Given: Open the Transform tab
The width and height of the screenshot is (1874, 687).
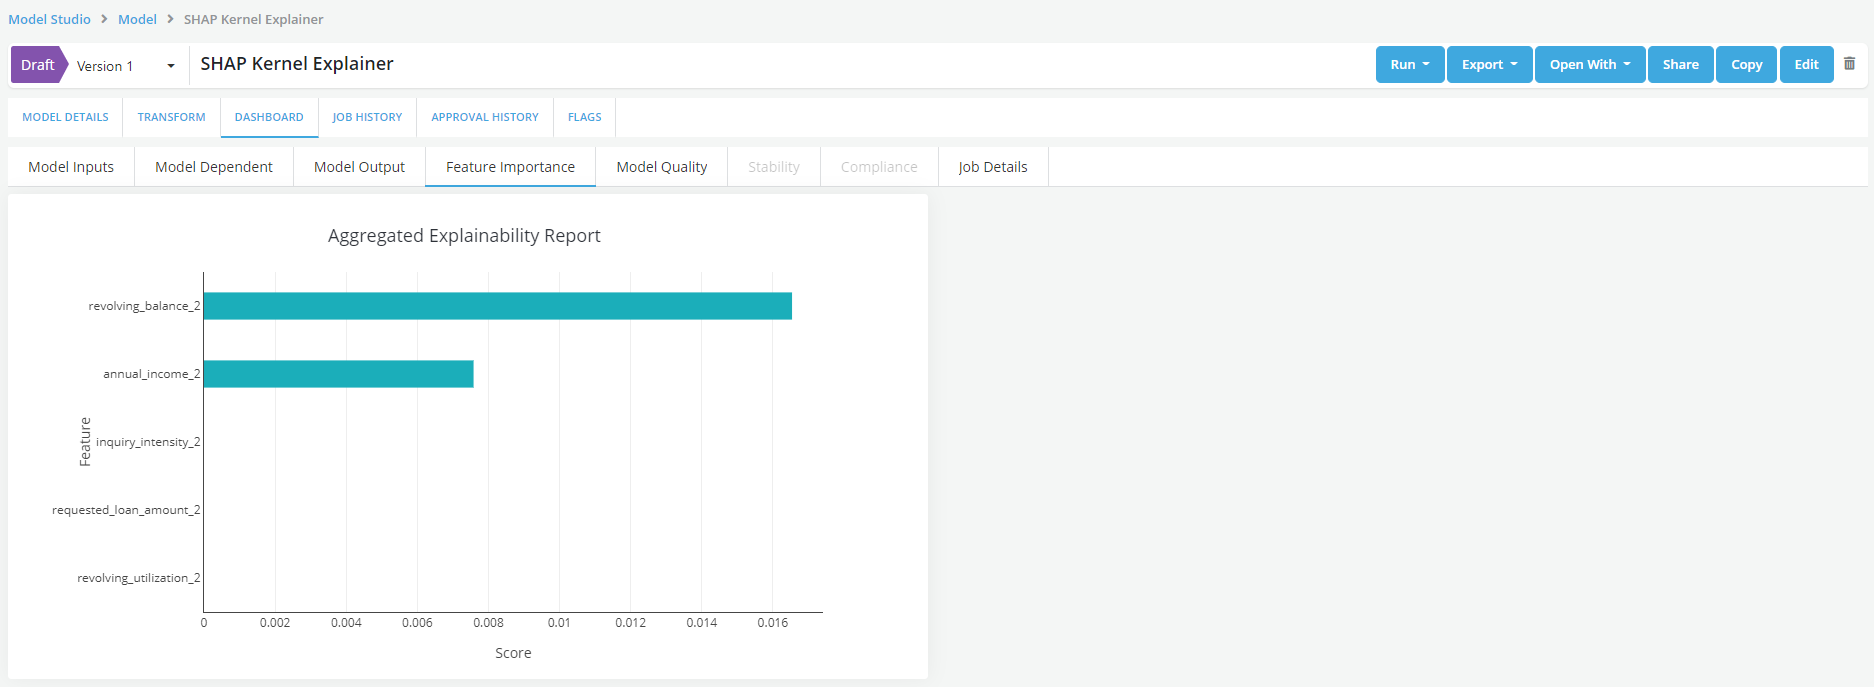Looking at the screenshot, I should (171, 117).
